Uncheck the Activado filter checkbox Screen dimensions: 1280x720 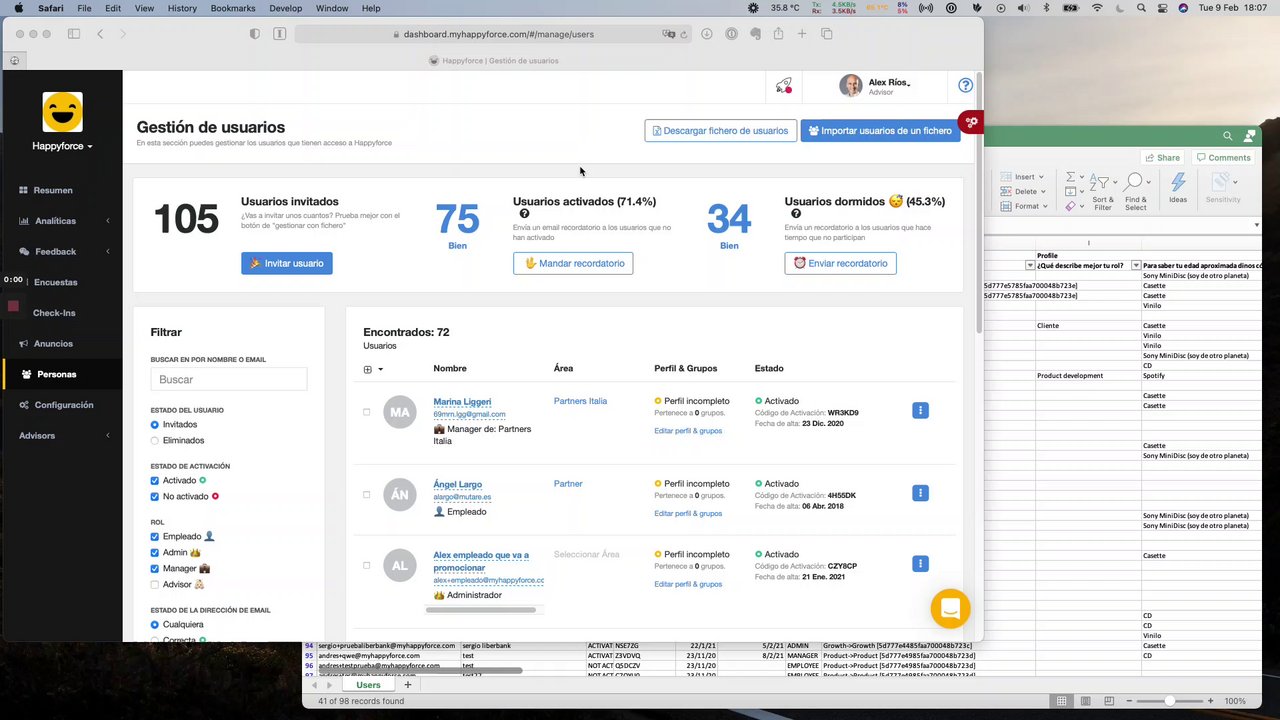point(155,481)
